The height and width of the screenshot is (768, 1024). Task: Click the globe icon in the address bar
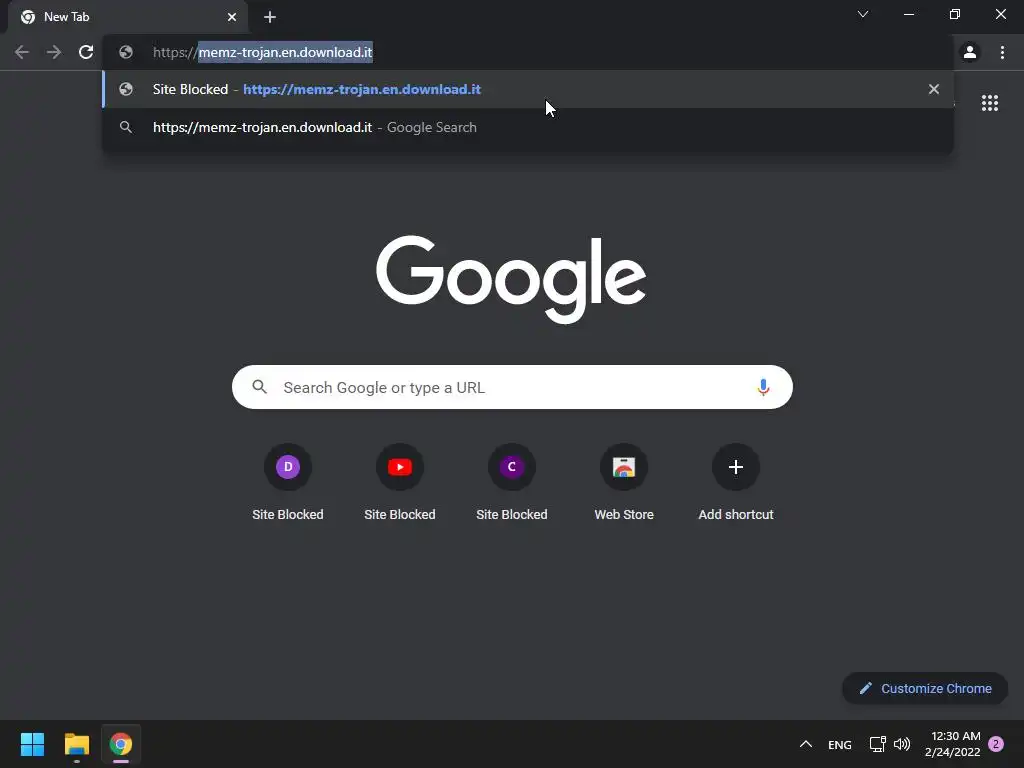point(126,52)
